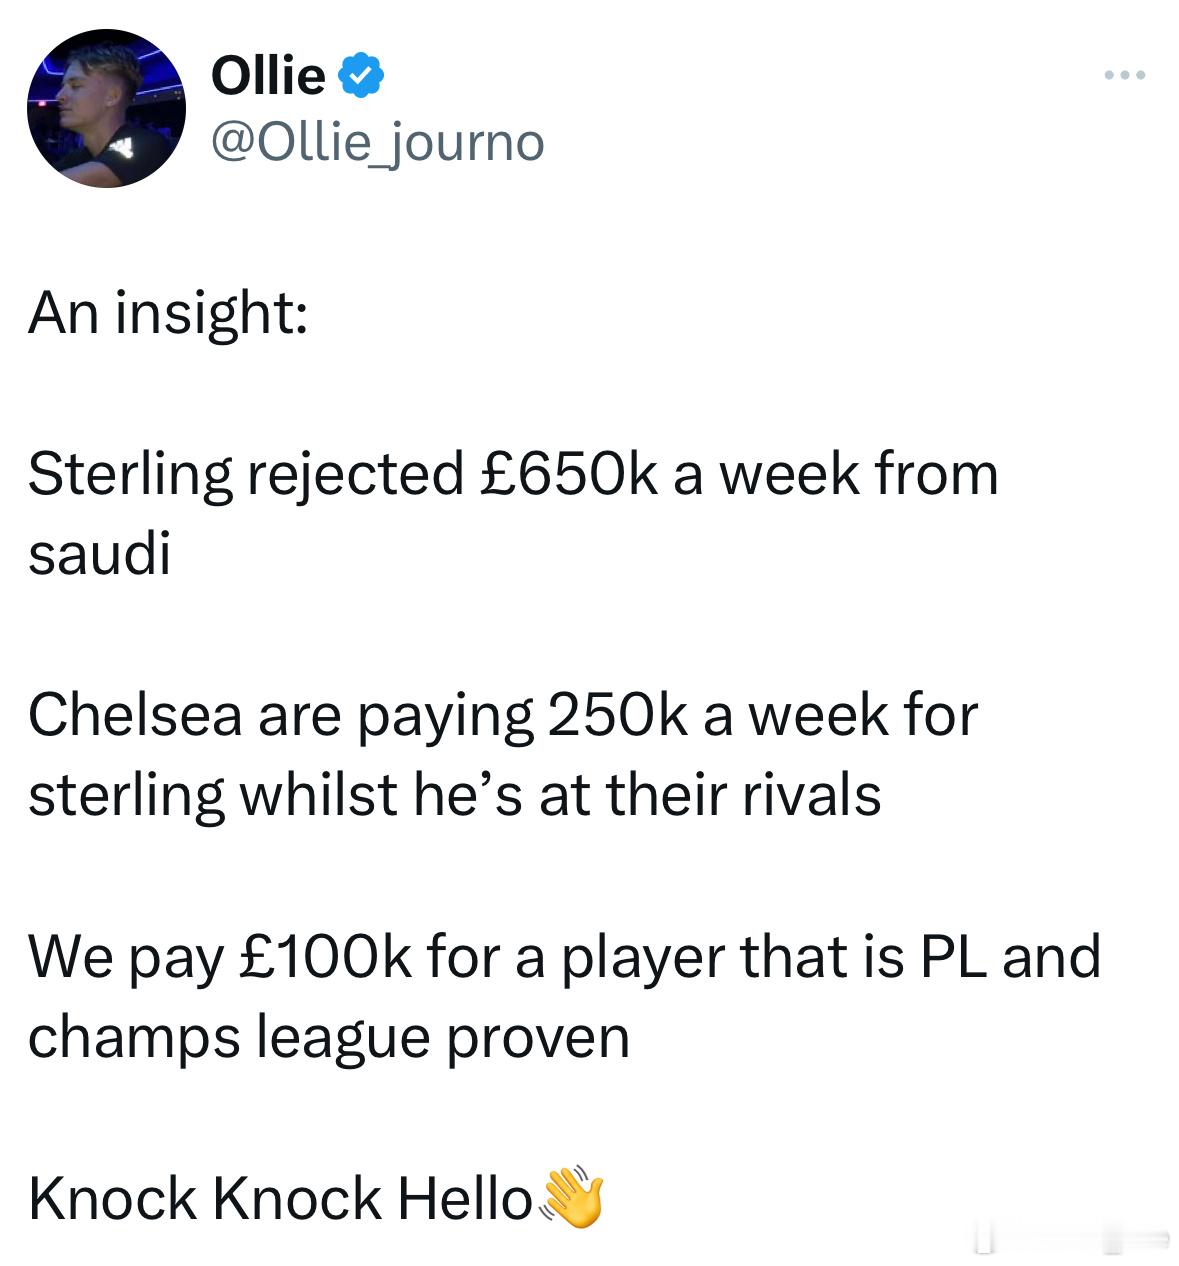Click the "Knock Knock Hello" text
Screen dimensions: 1179x1266
280,1198
